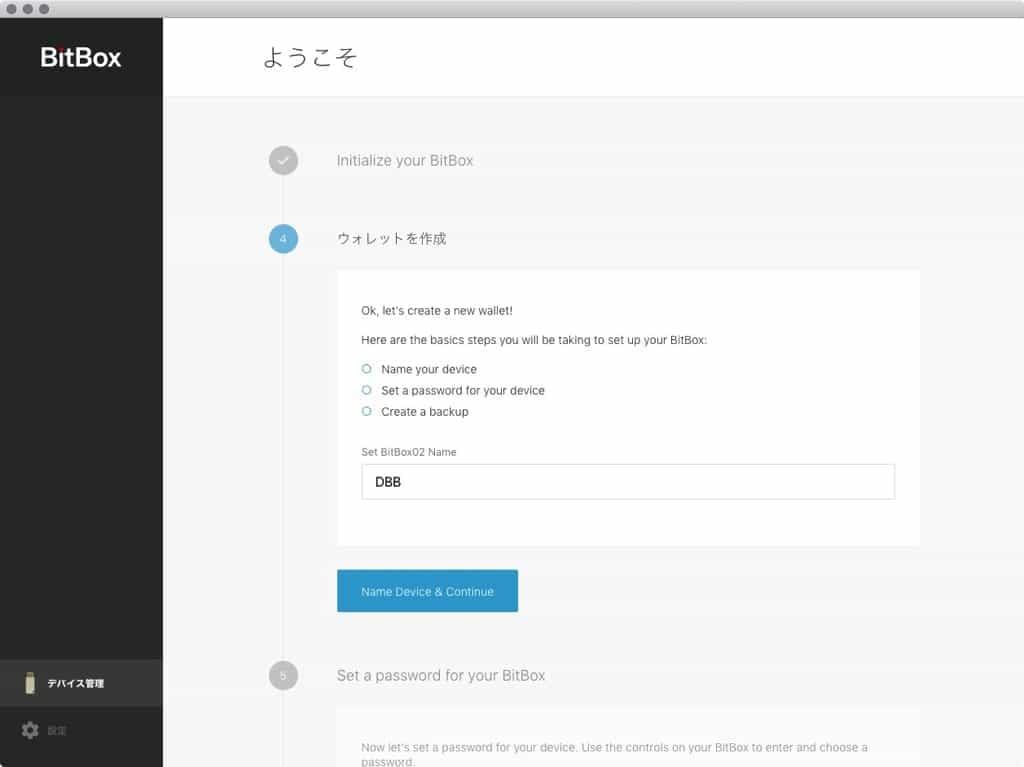Viewport: 1024px width, 767px height.
Task: Close the BitBox app window
Action: point(11,9)
